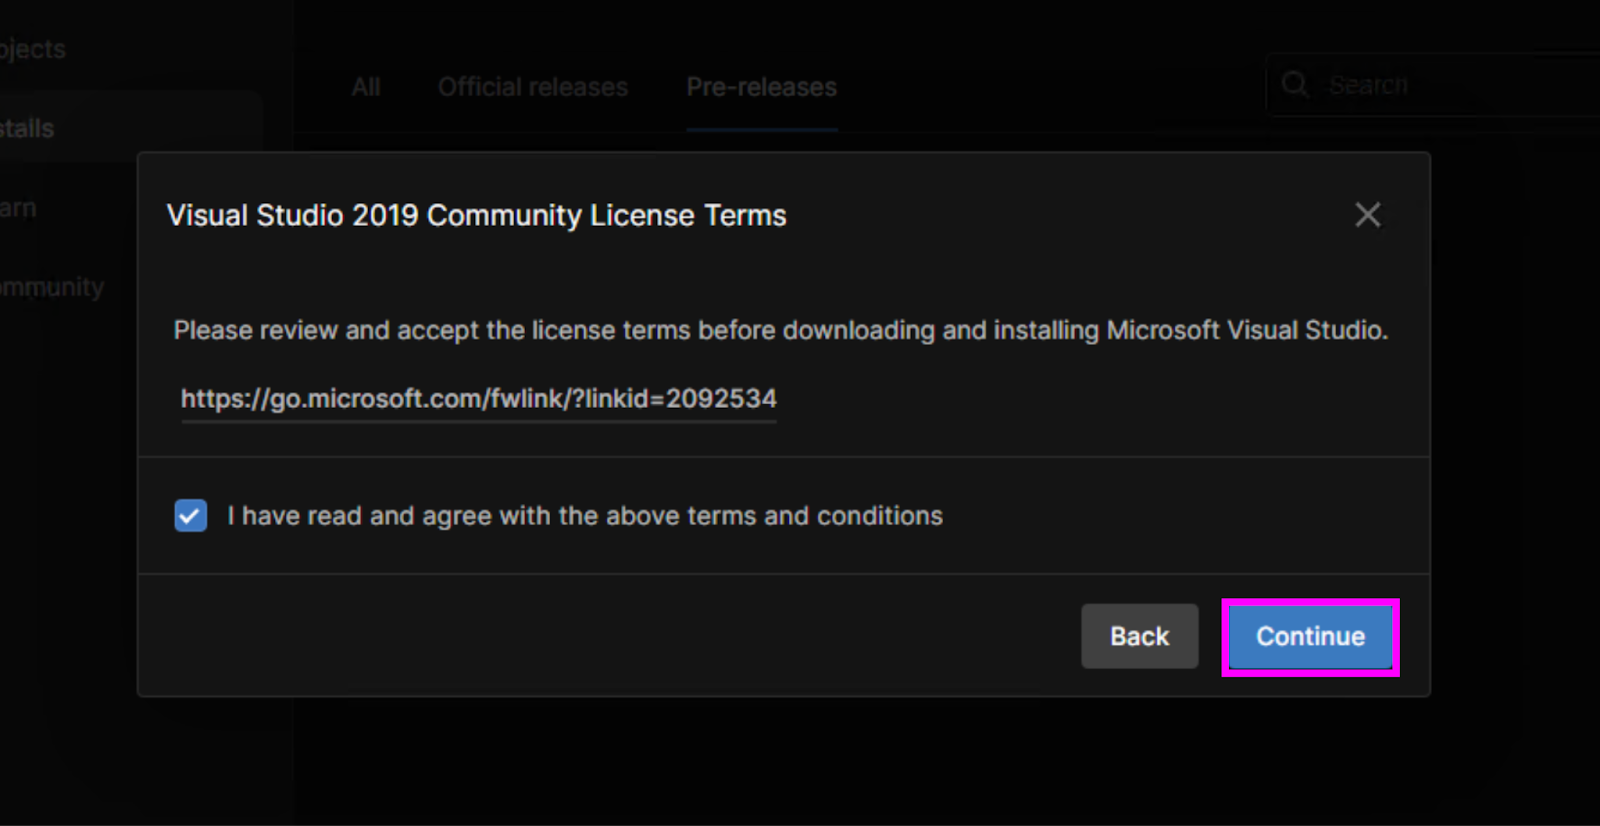Click the dialog title 'Visual Studio 2019 Community License Terms'
This screenshot has height=826, width=1600.
click(x=476, y=216)
